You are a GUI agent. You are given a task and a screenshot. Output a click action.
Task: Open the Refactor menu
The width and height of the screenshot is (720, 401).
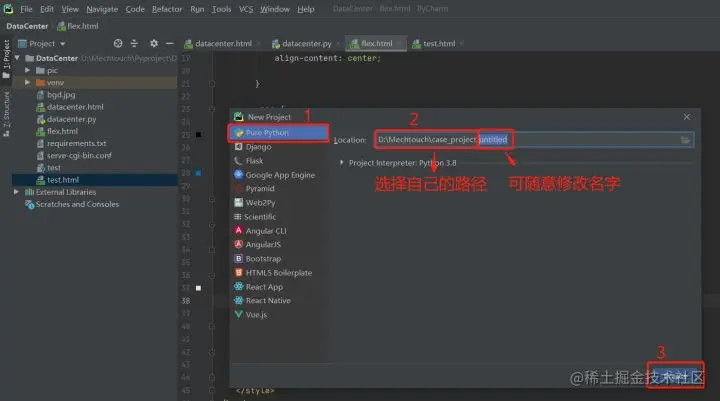[x=167, y=9]
